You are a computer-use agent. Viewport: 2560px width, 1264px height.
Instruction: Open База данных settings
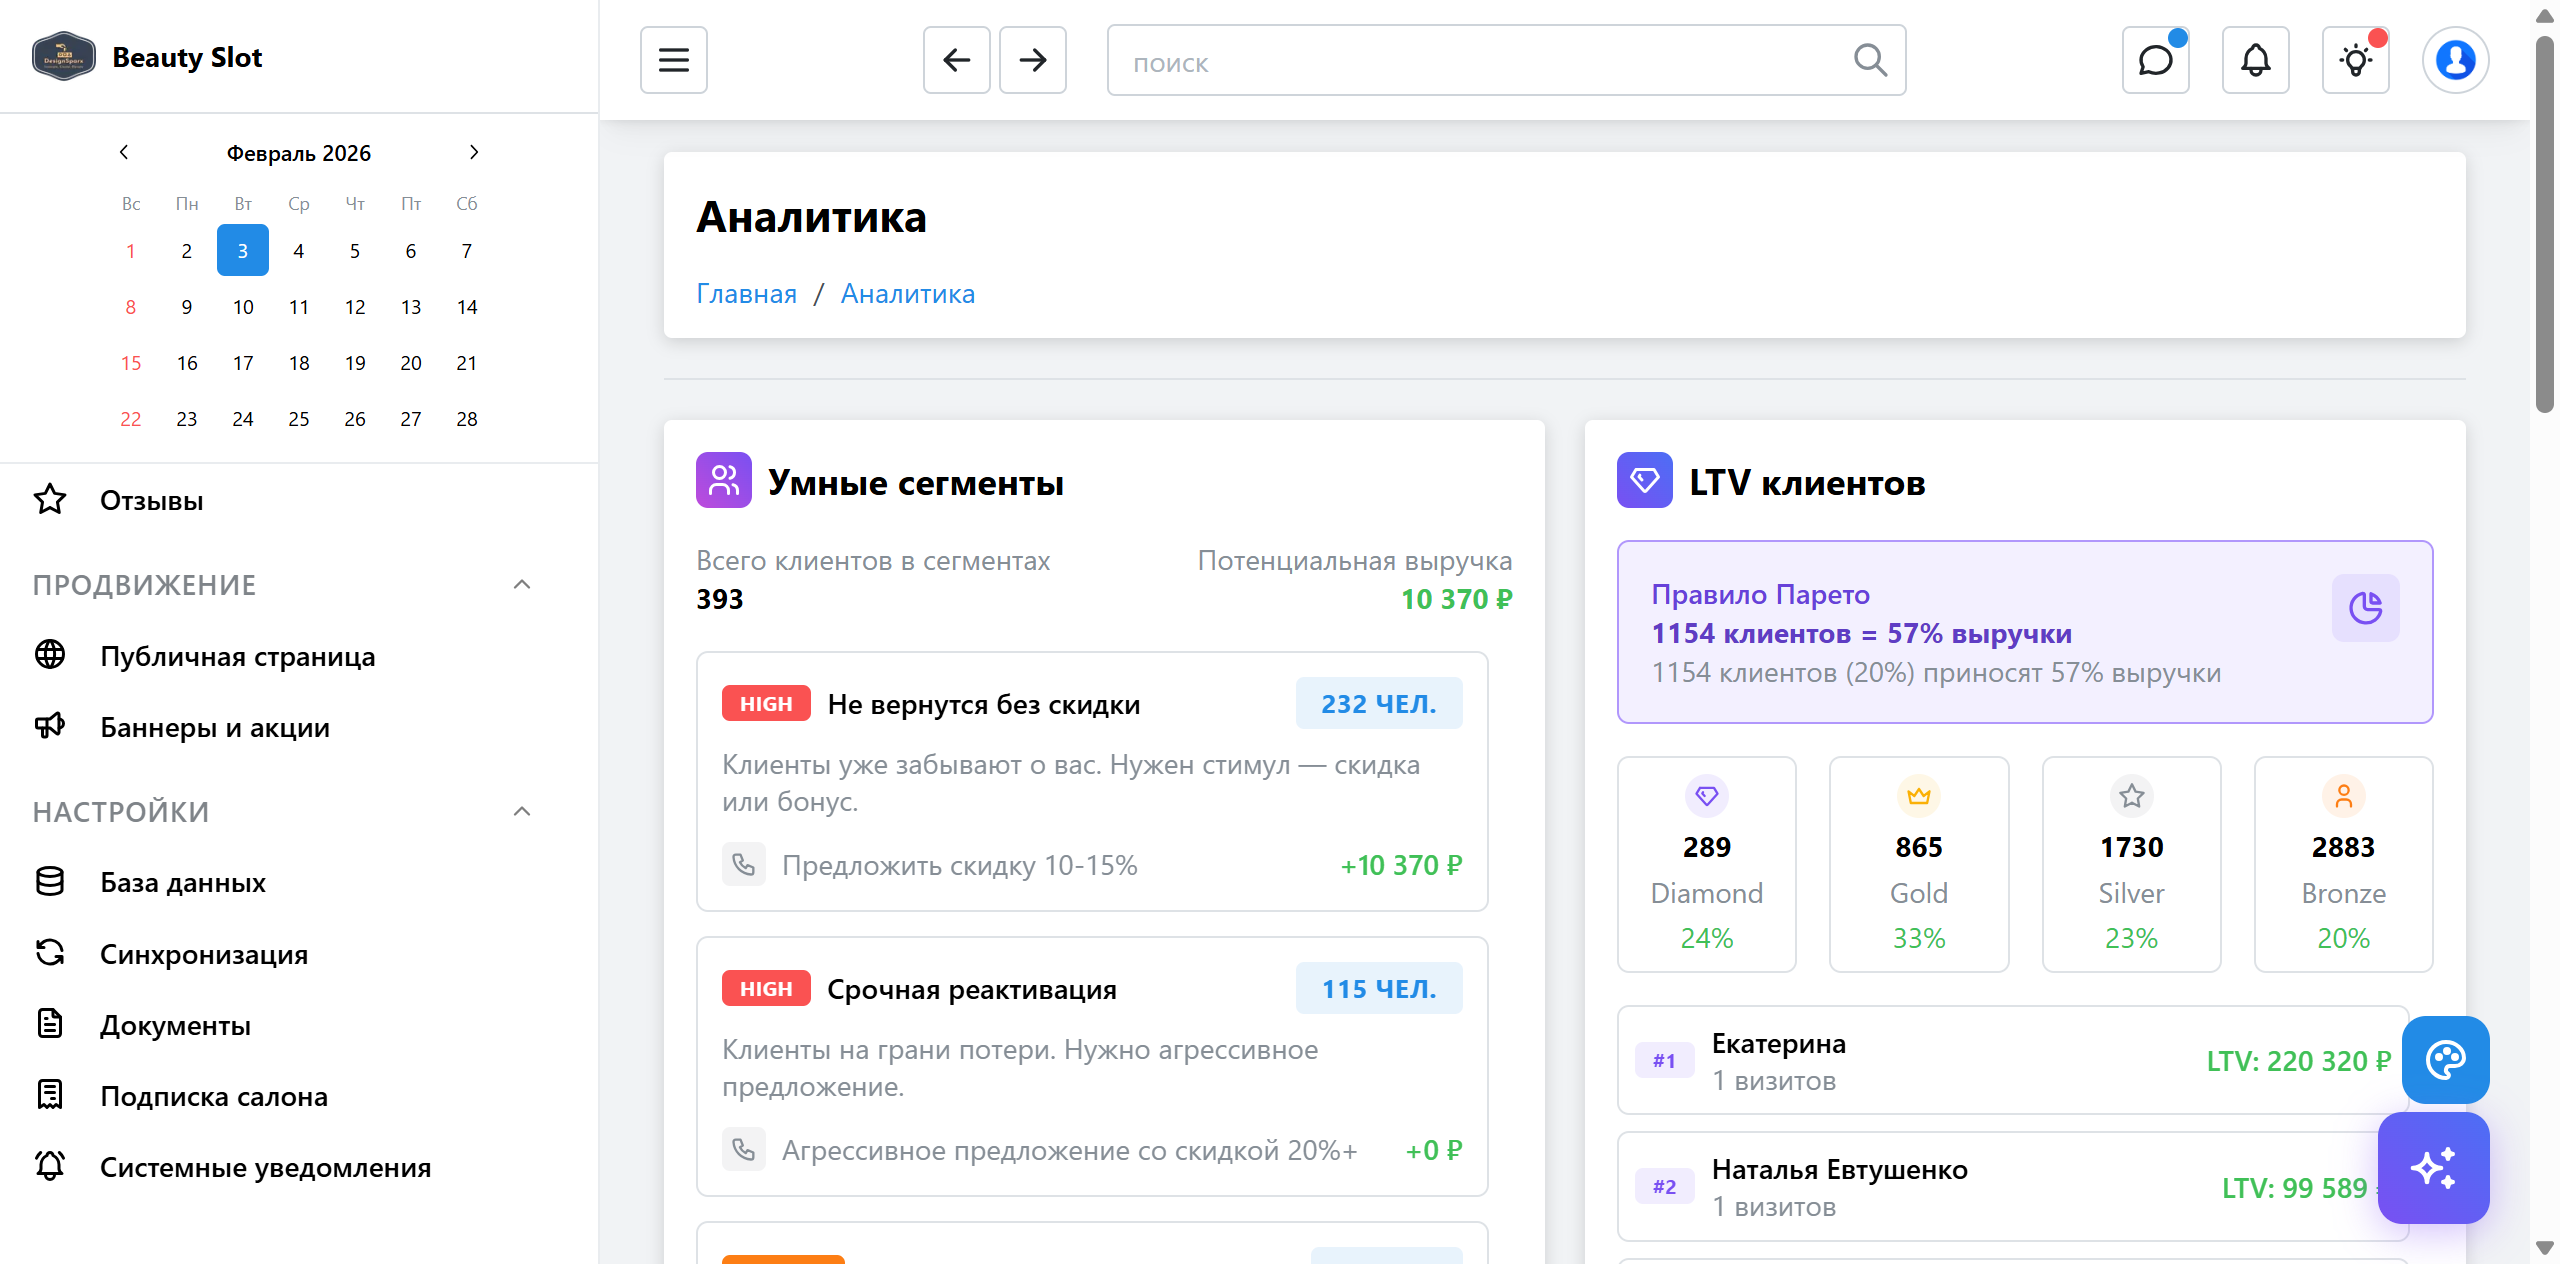pyautogui.click(x=183, y=882)
